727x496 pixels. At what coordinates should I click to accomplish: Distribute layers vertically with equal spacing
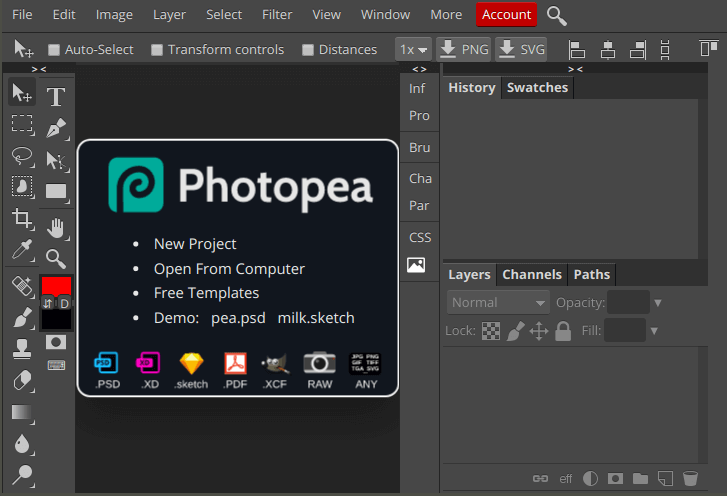tap(665, 49)
